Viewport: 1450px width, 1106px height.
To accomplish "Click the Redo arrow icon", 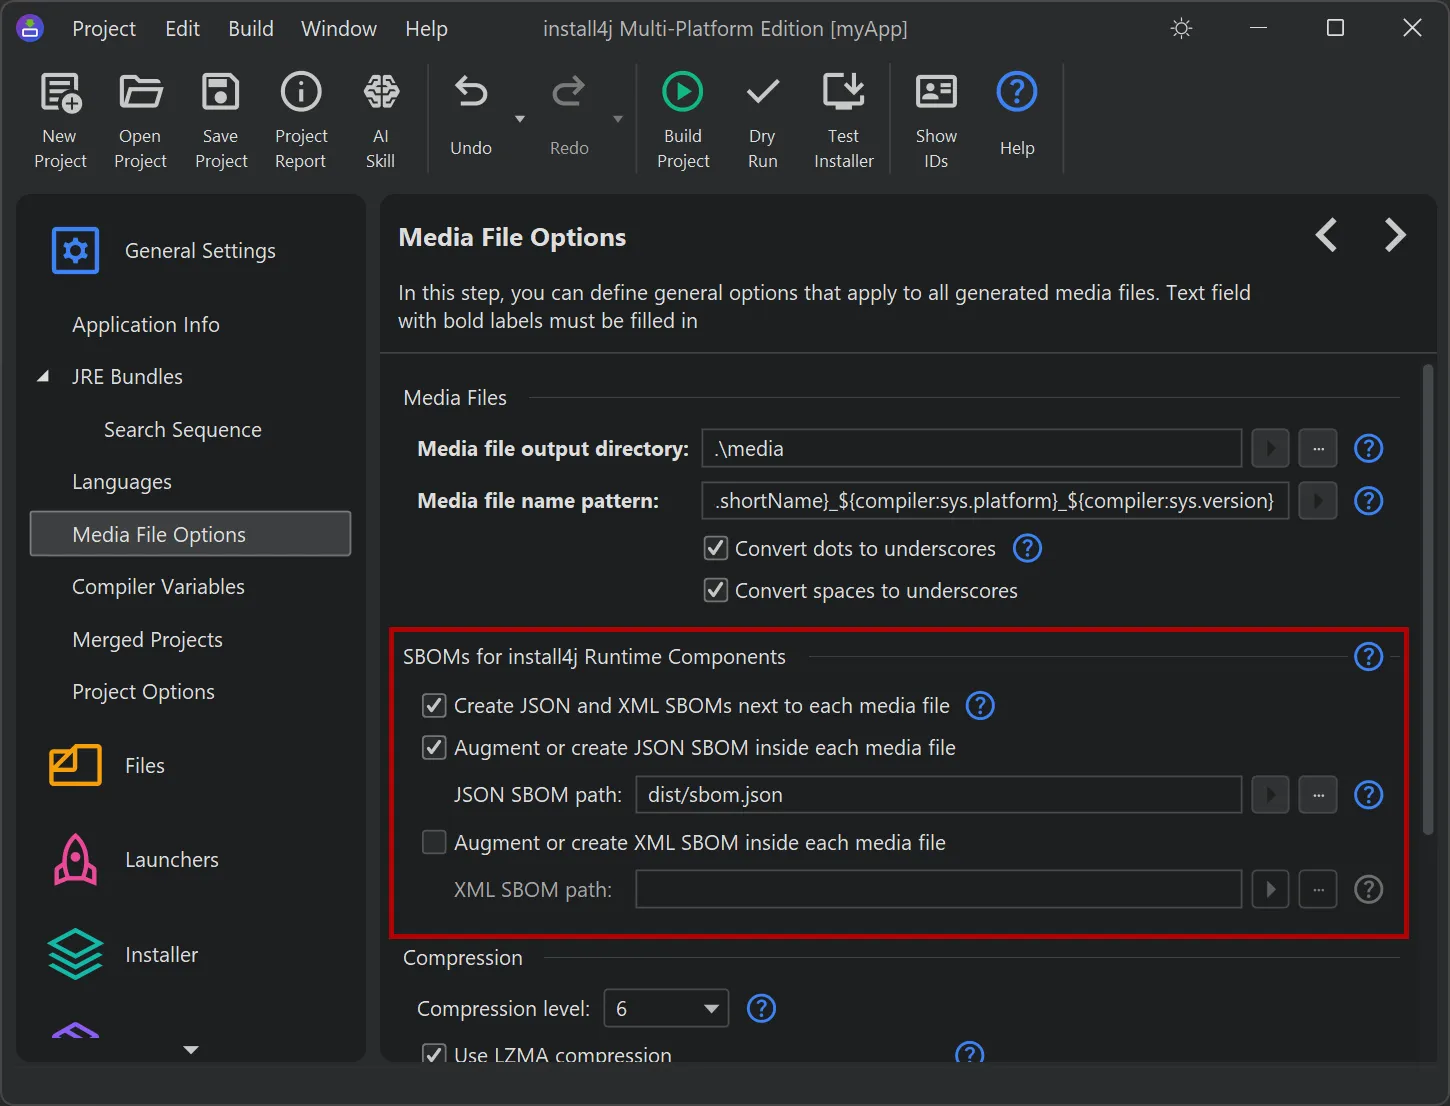I will (568, 93).
